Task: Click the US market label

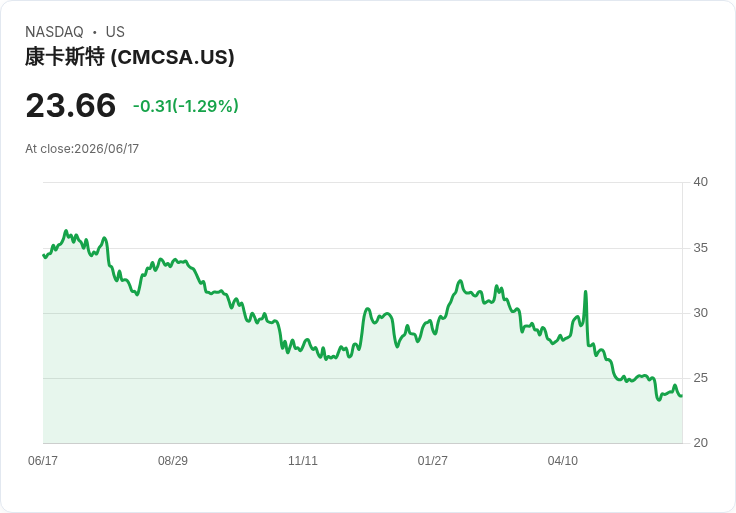Action: coord(115,32)
